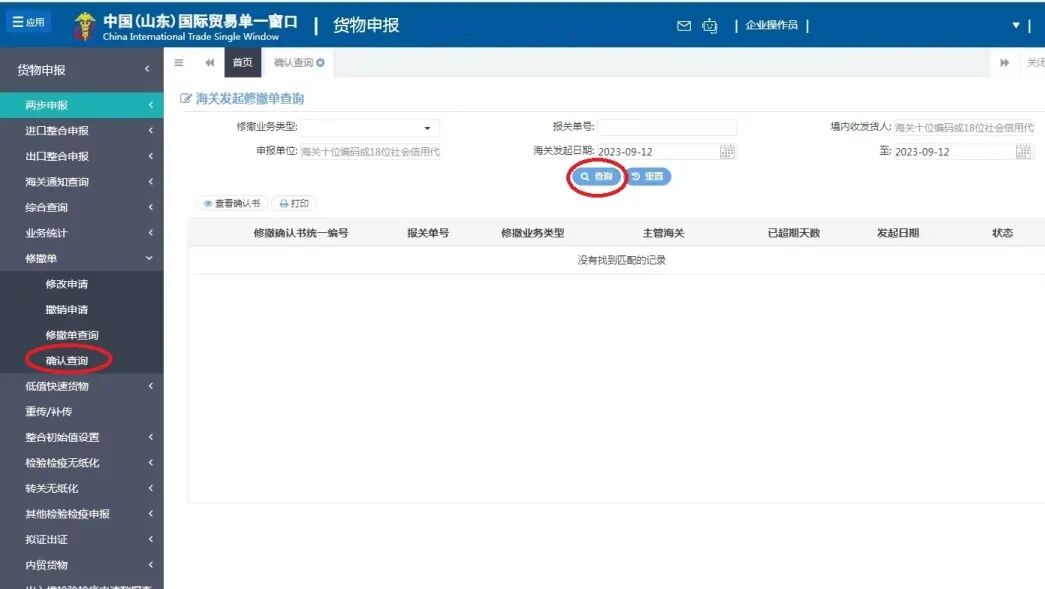Image resolution: width=1045 pixels, height=589 pixels.
Task: Toggle the hamburger tab menu icon
Action: coord(179,63)
